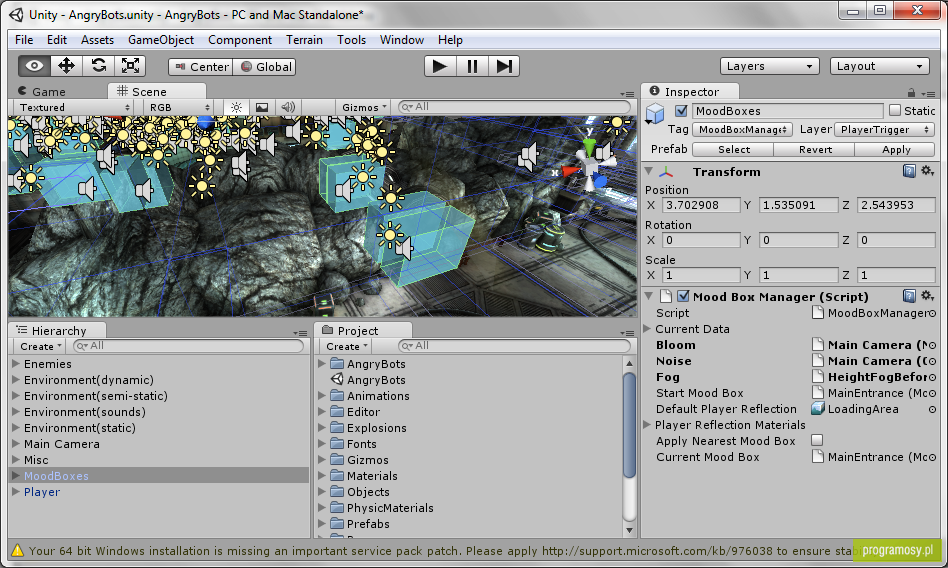Select Main Camera in Hierarchy
This screenshot has width=948, height=568.
62,444
